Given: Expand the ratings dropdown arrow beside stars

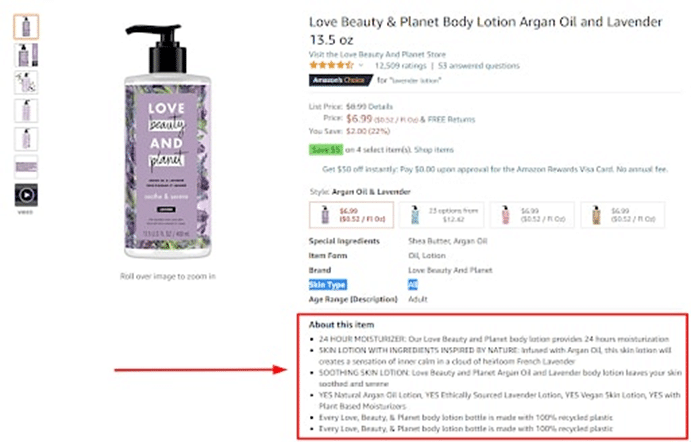Looking at the screenshot, I should pos(362,65).
